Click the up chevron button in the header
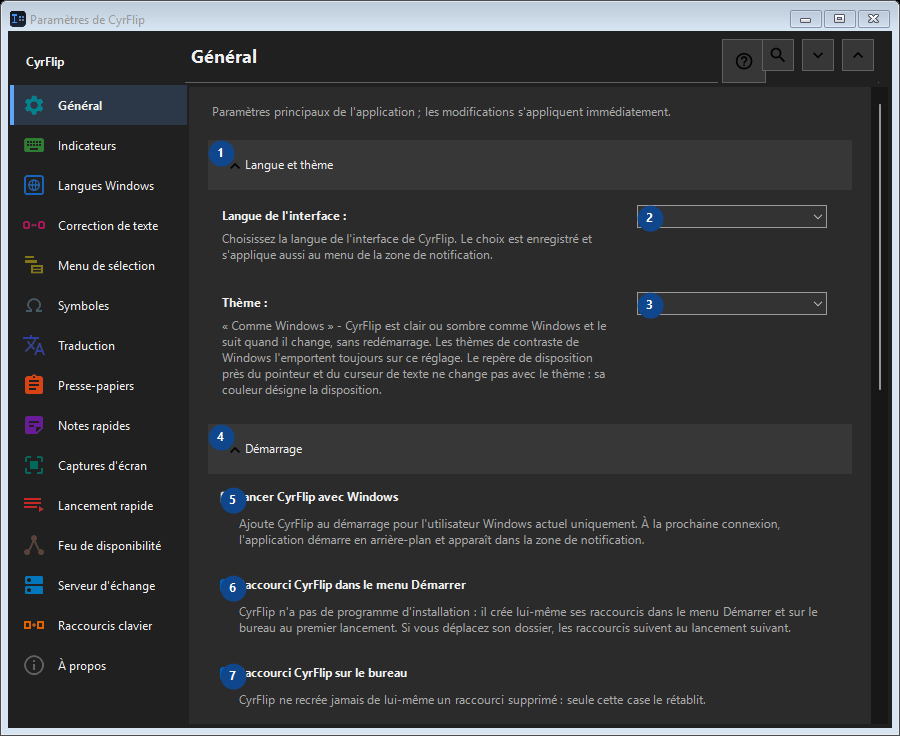This screenshot has width=900, height=736. coord(858,55)
